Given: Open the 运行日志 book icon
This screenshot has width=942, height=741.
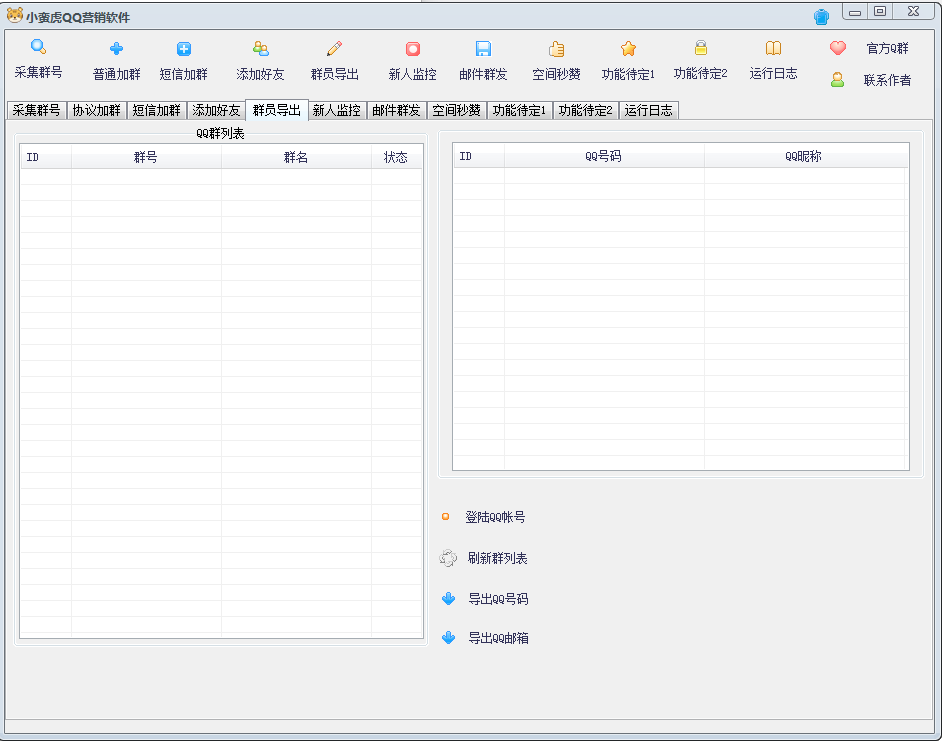Looking at the screenshot, I should click(773, 48).
